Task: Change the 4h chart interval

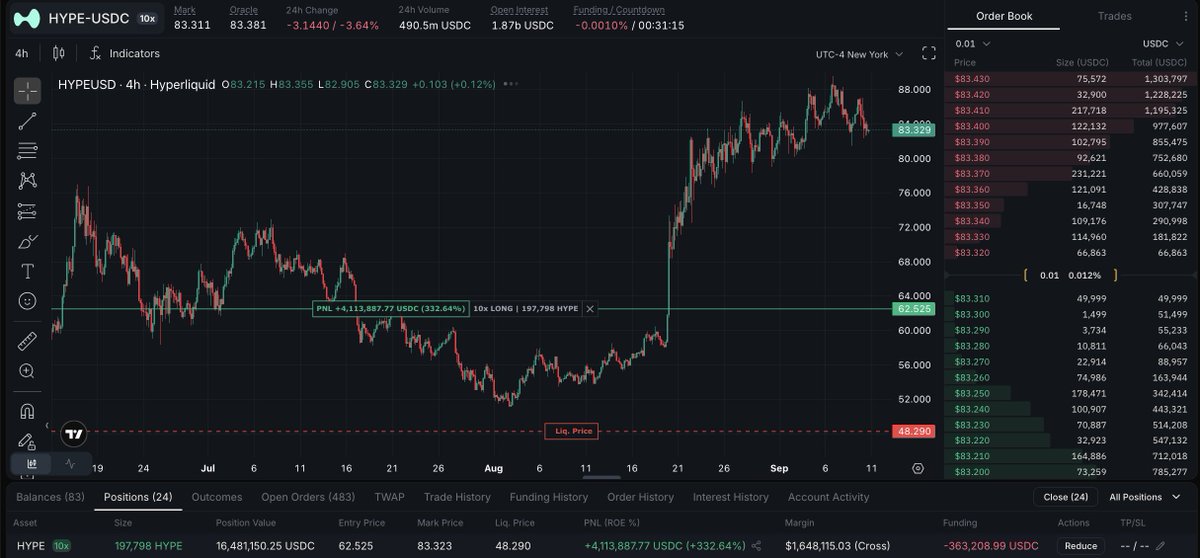Action: click(22, 53)
